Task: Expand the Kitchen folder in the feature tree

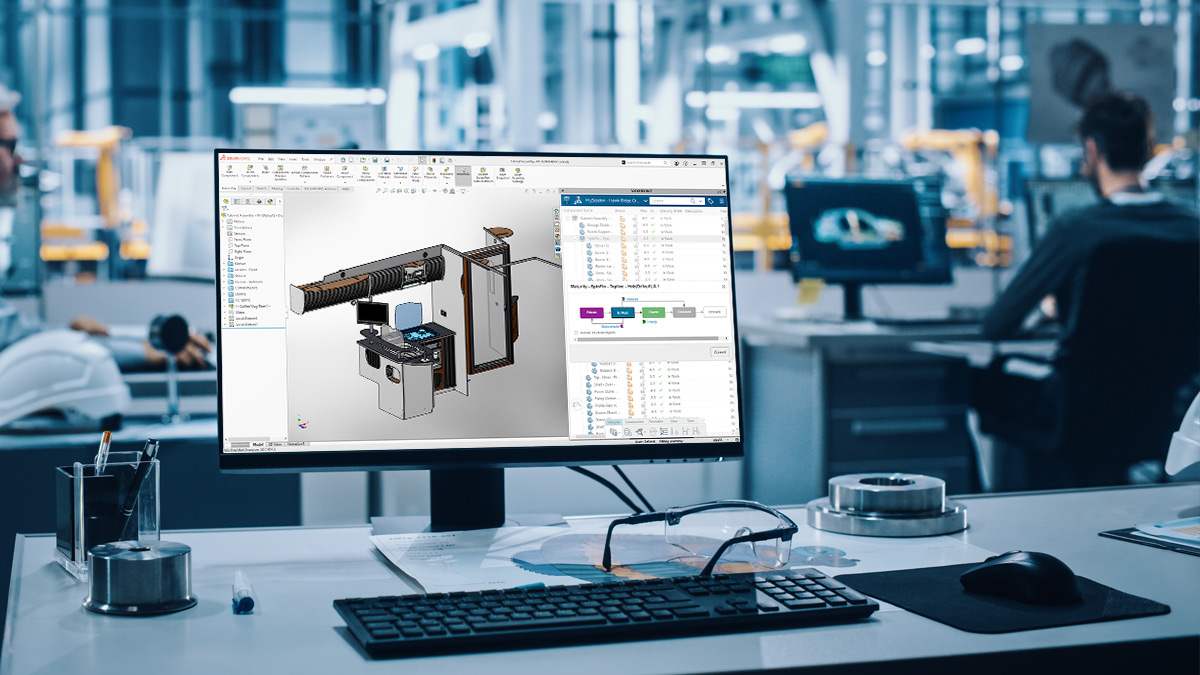Action: (x=224, y=264)
